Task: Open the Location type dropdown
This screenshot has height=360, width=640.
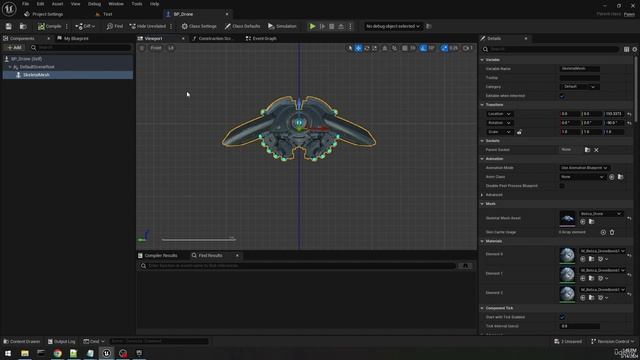Action: (x=499, y=114)
